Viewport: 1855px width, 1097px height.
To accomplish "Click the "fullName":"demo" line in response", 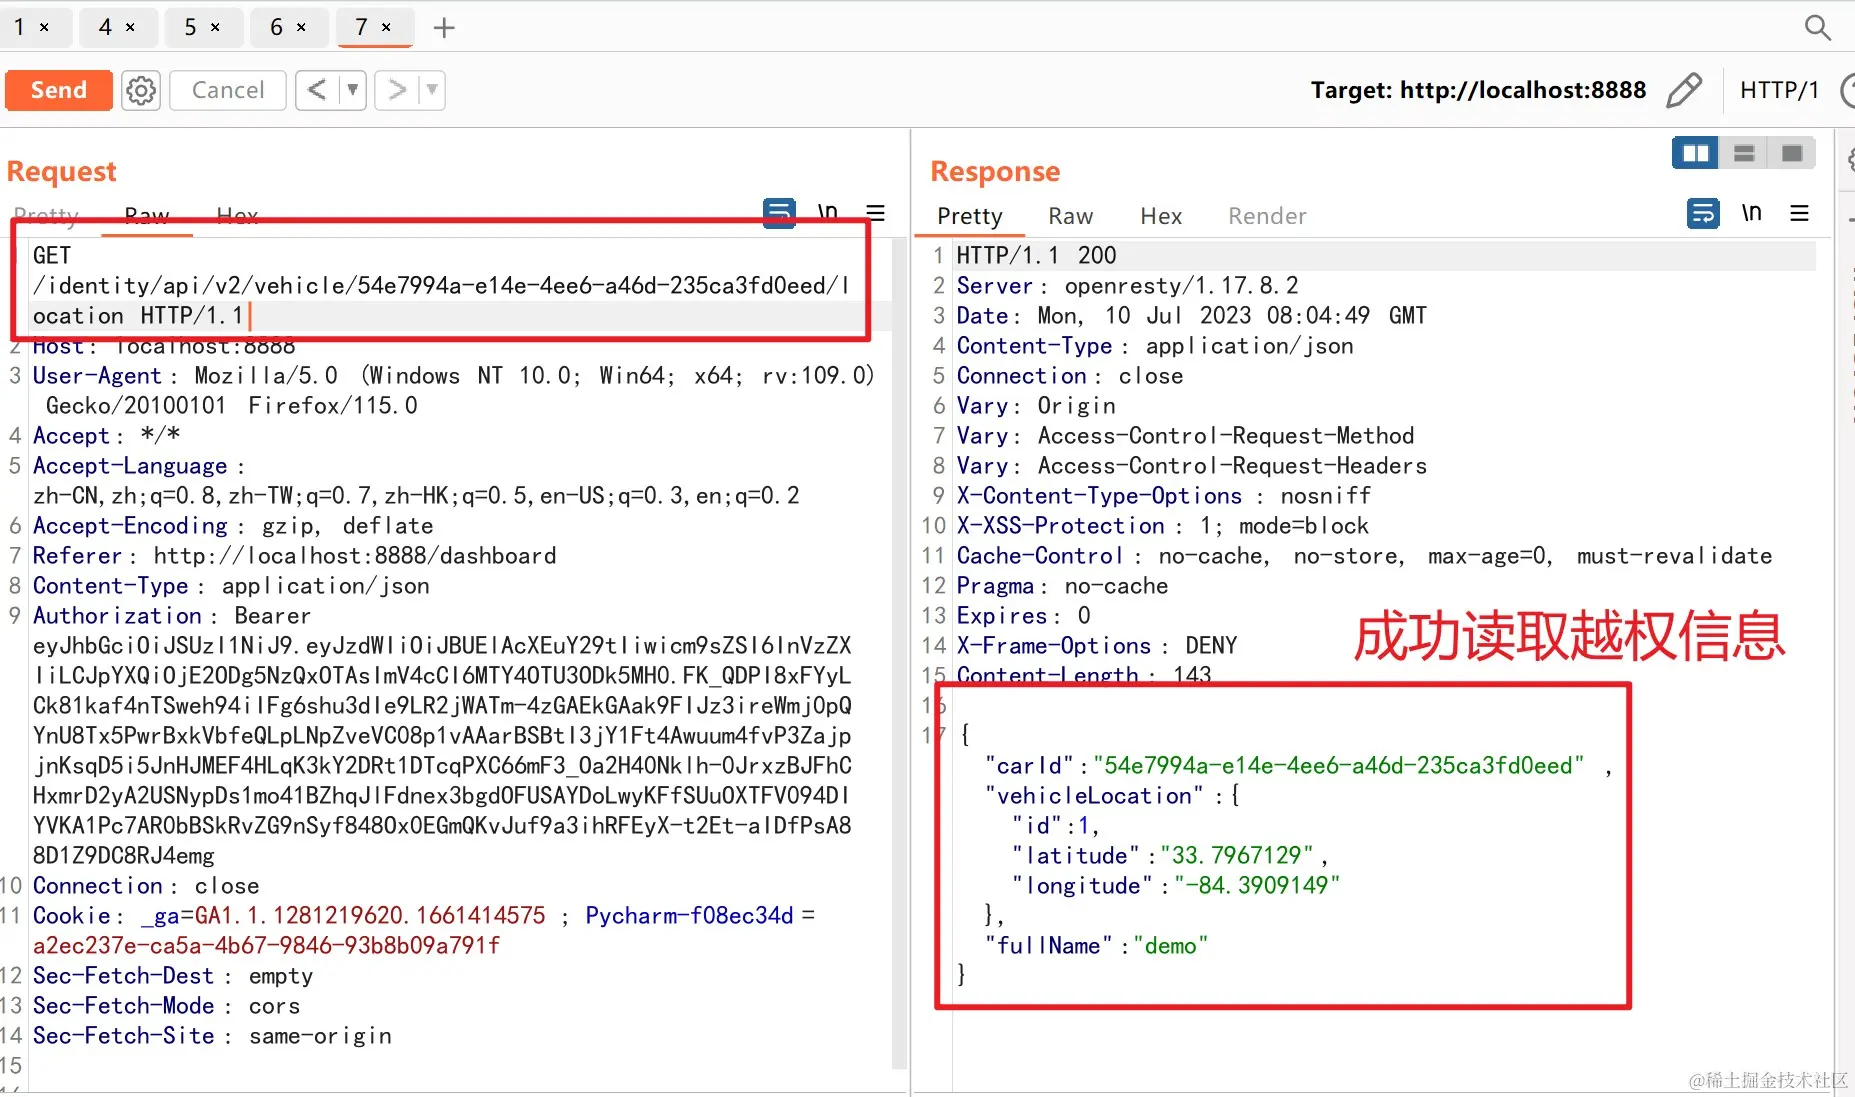I will click(x=1097, y=946).
